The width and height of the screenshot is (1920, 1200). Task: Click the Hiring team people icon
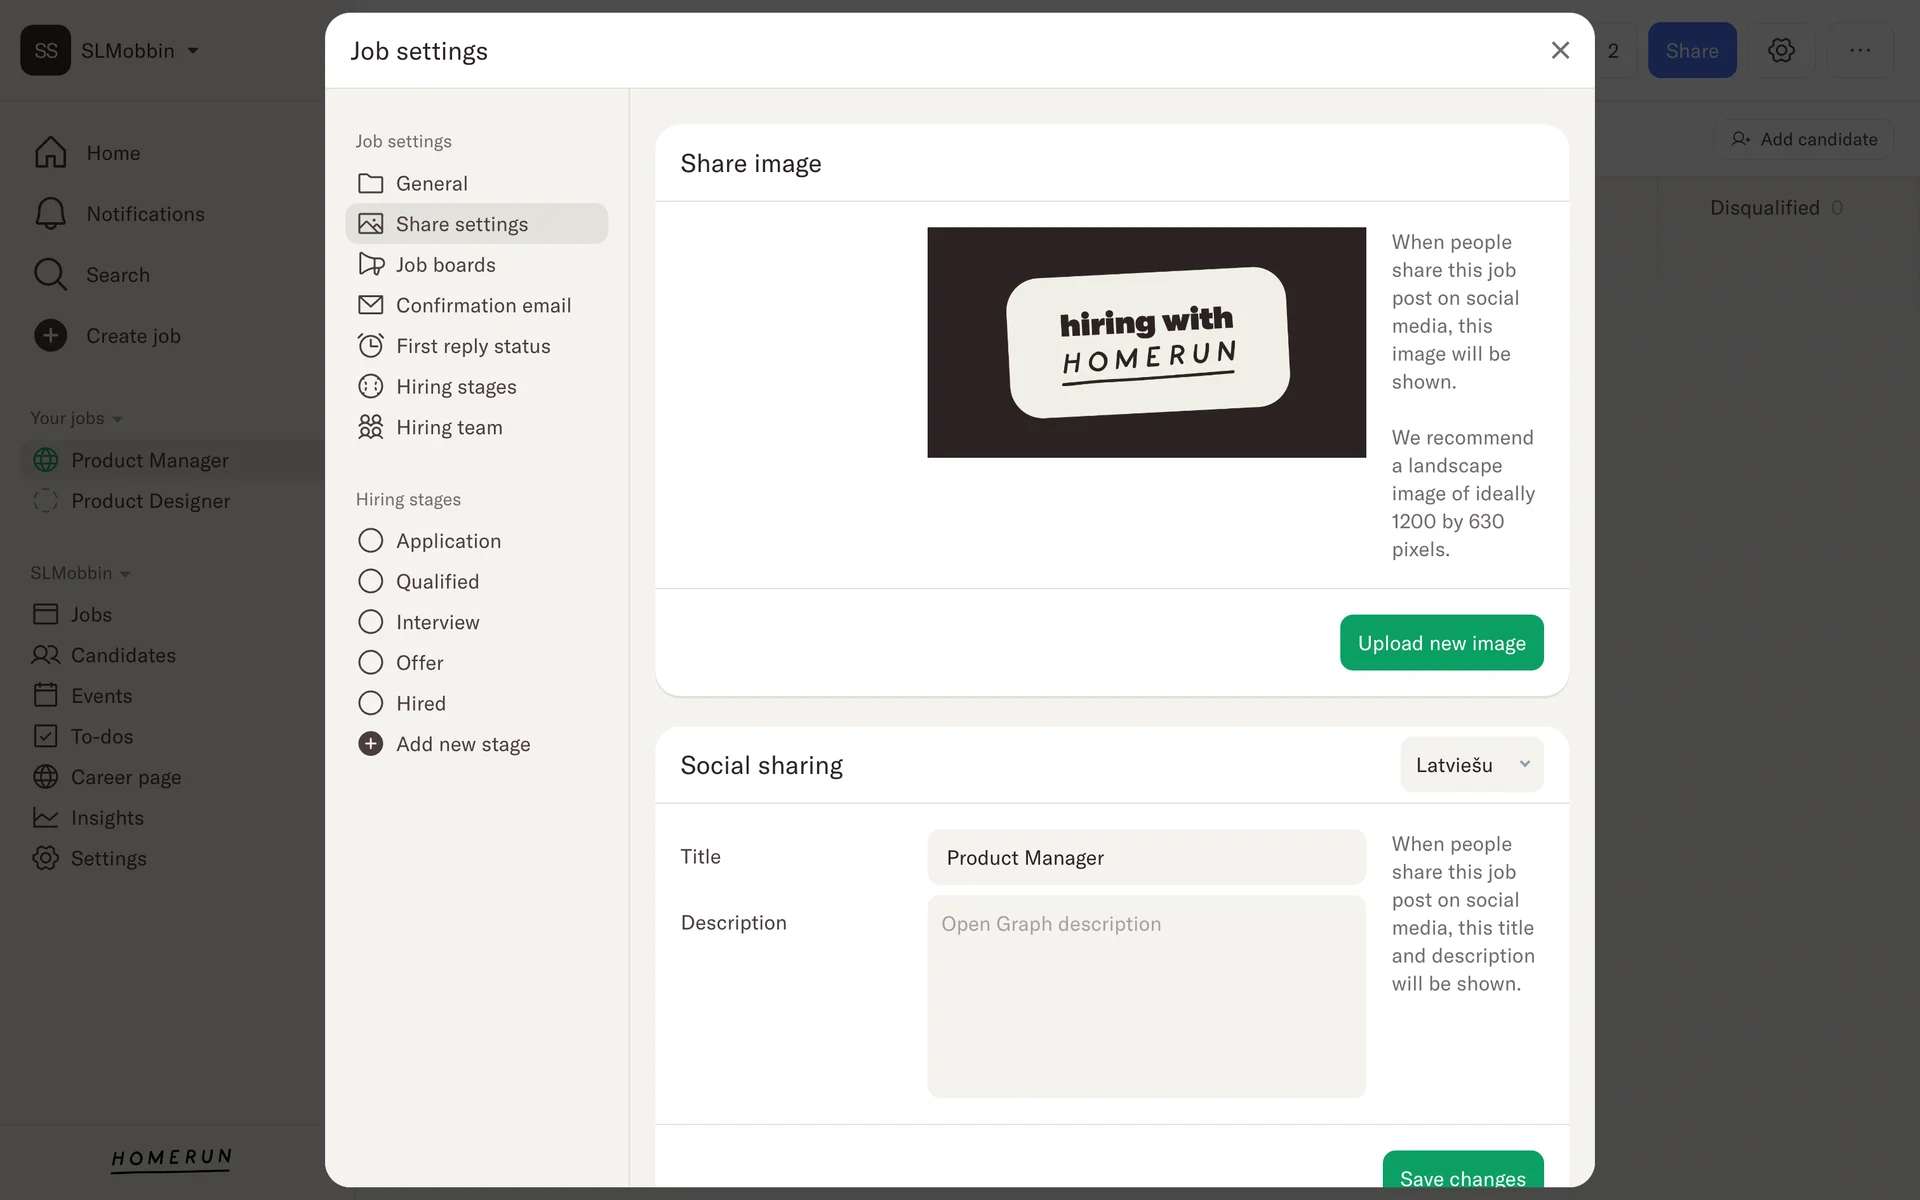point(371,427)
